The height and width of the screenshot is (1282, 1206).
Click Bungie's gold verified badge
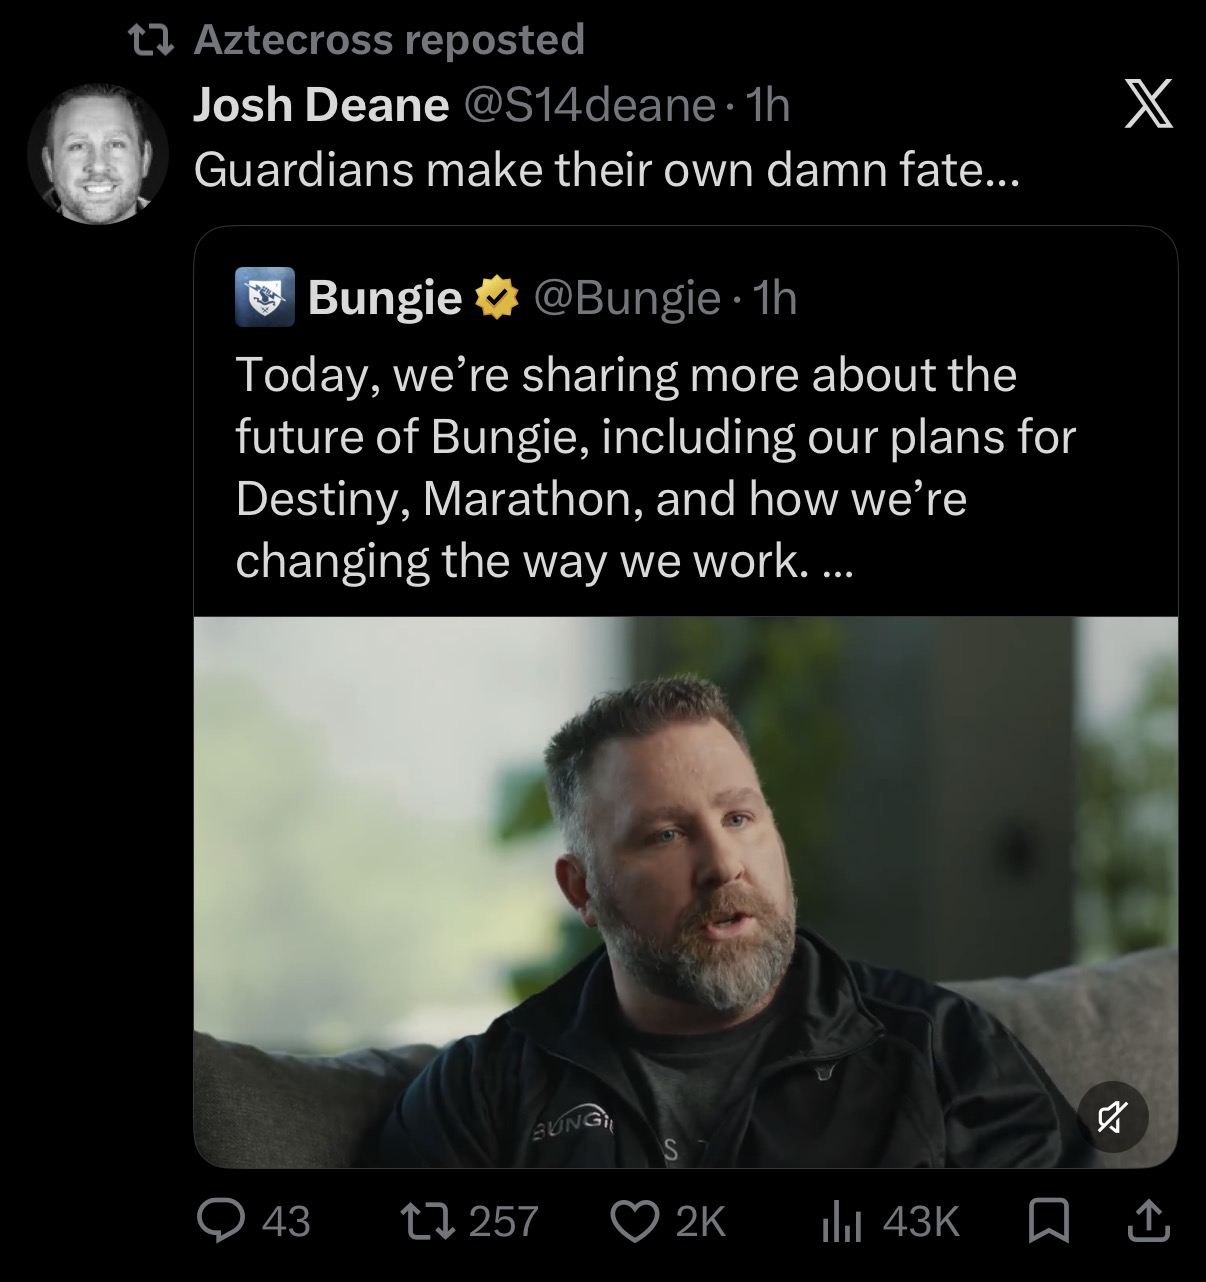(x=496, y=297)
